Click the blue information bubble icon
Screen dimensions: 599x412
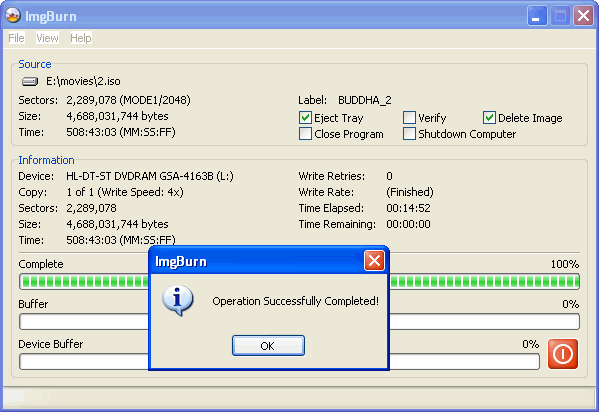(178, 301)
